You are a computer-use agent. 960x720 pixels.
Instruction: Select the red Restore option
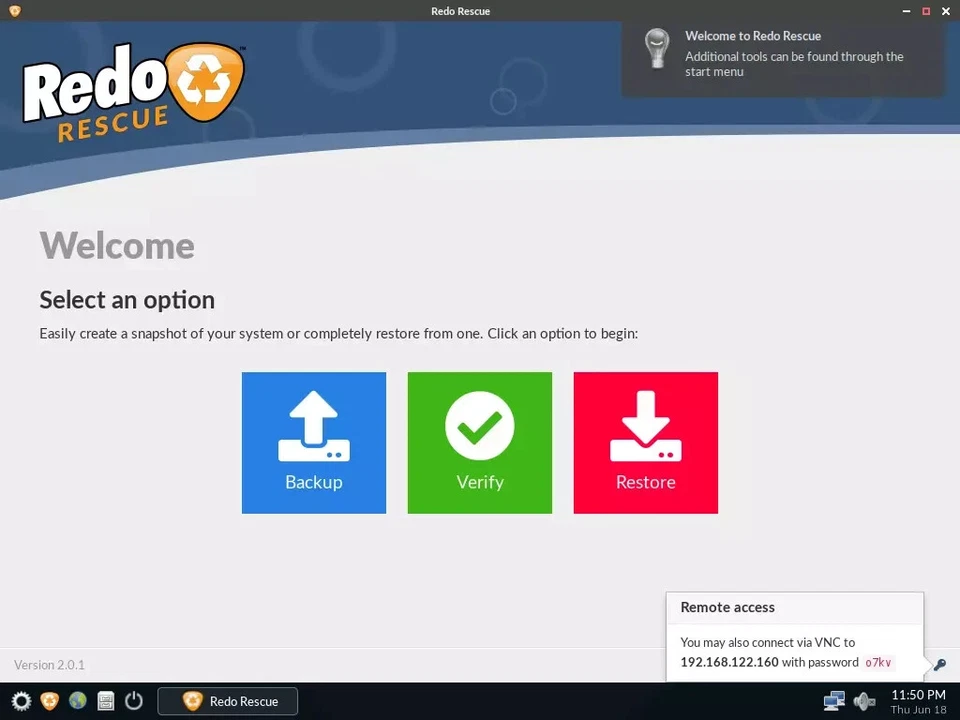coord(645,442)
